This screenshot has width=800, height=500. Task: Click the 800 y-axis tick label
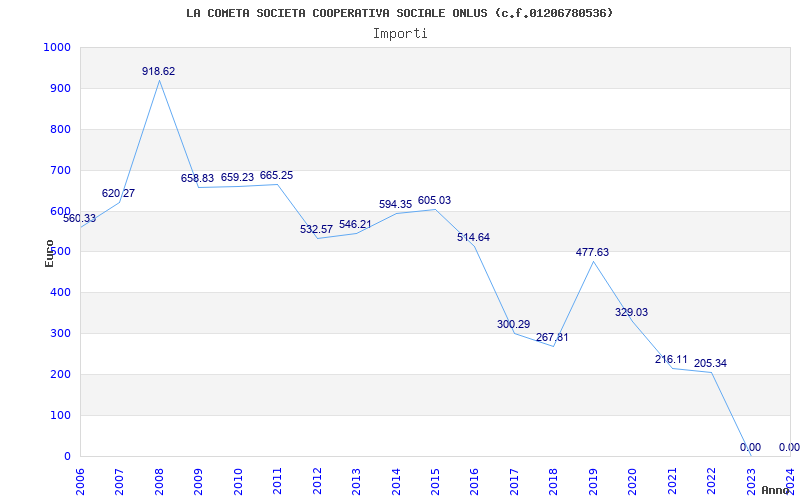[x=60, y=129]
